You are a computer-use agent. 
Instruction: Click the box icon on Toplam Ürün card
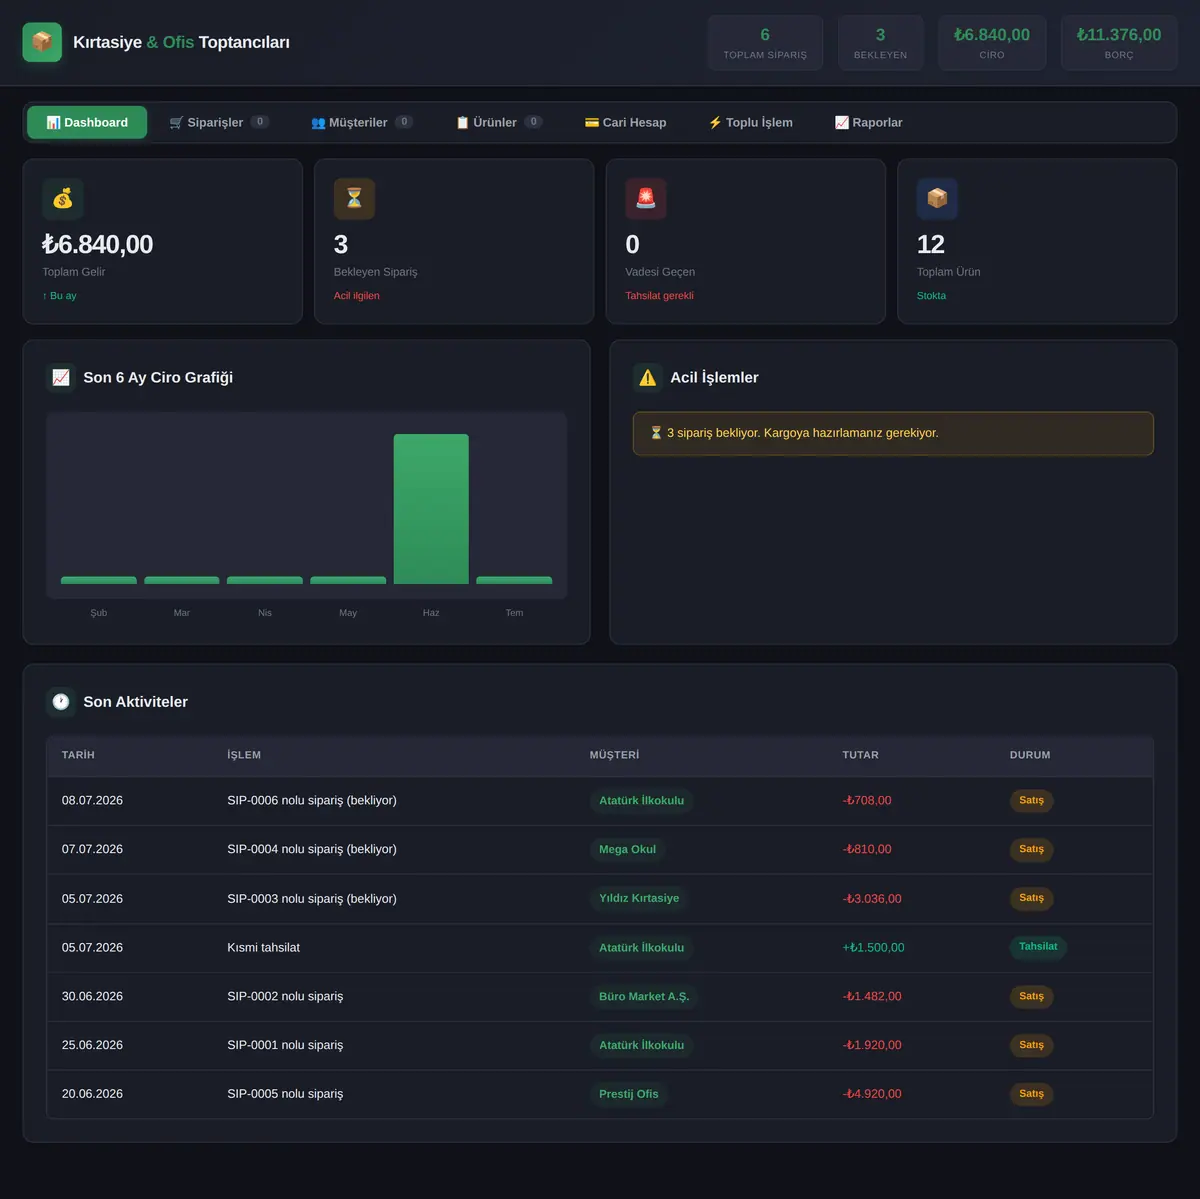[937, 199]
